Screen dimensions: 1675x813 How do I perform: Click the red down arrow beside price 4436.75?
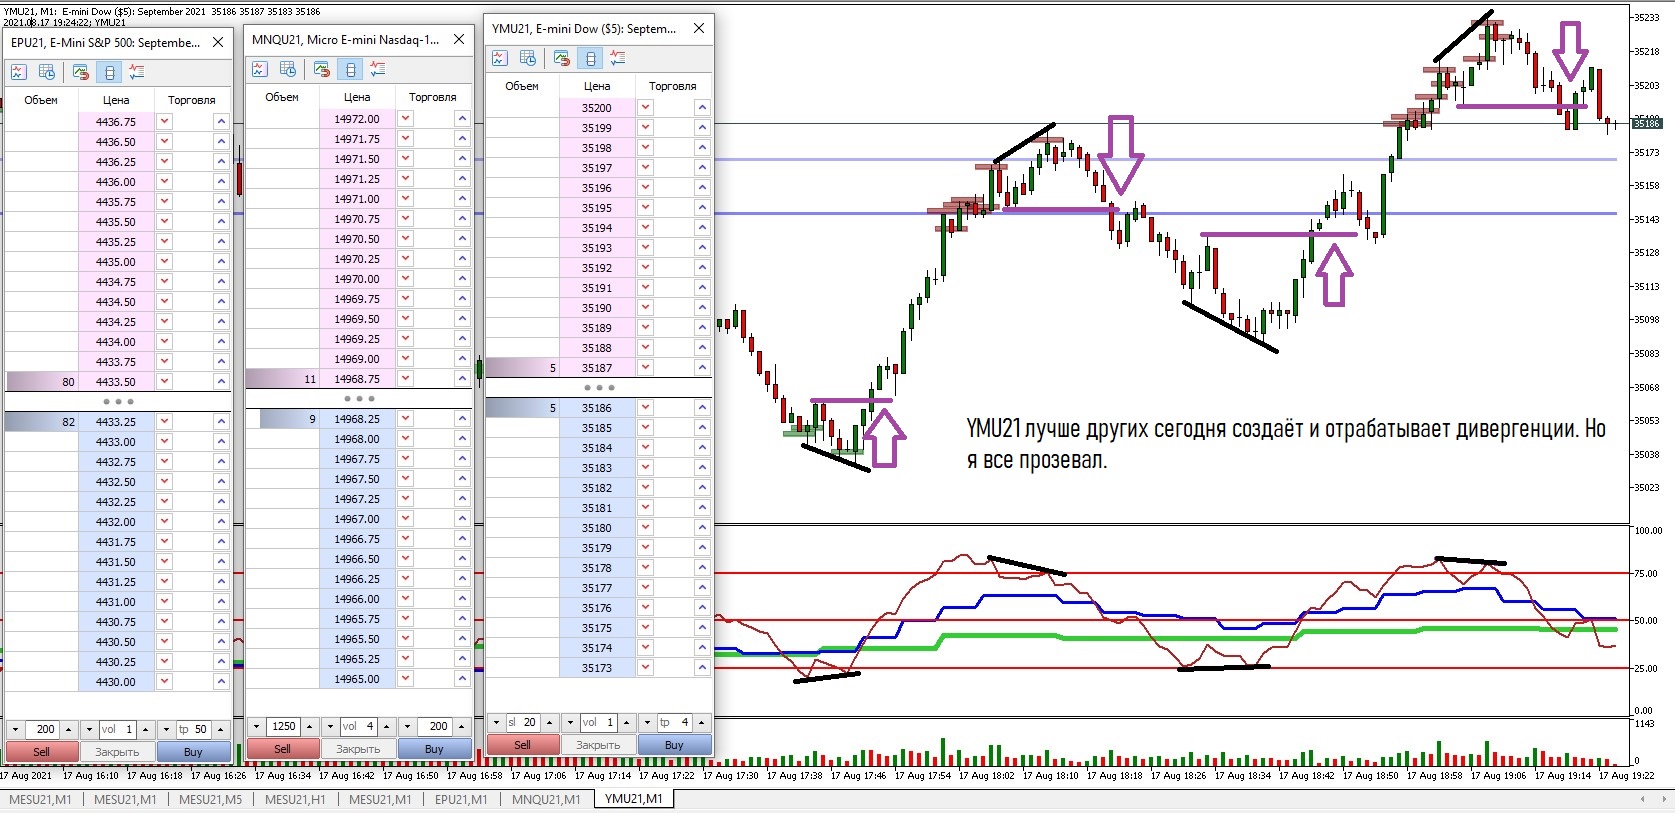click(165, 121)
